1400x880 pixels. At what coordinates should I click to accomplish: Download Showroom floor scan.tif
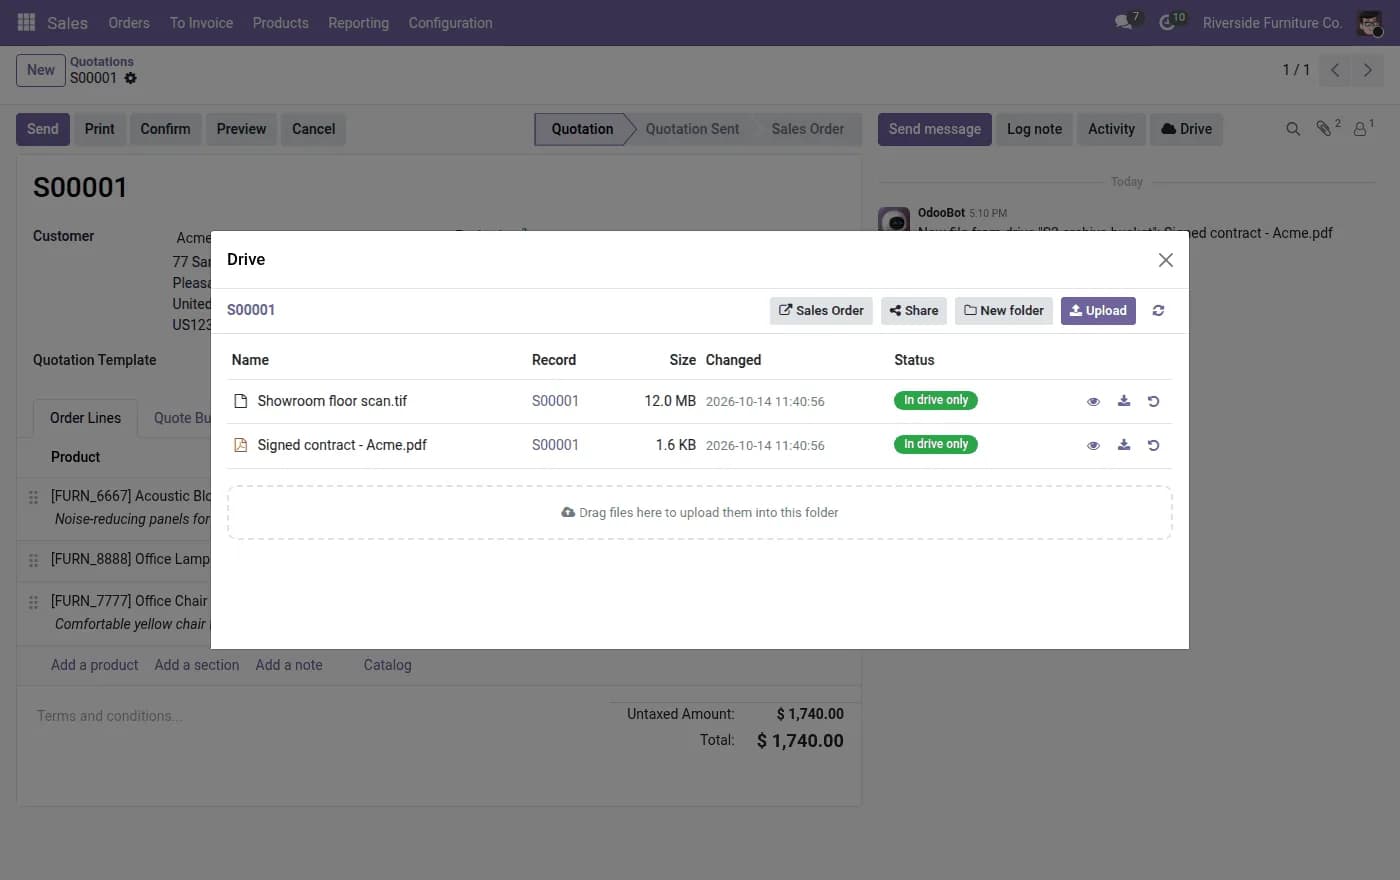(1124, 401)
